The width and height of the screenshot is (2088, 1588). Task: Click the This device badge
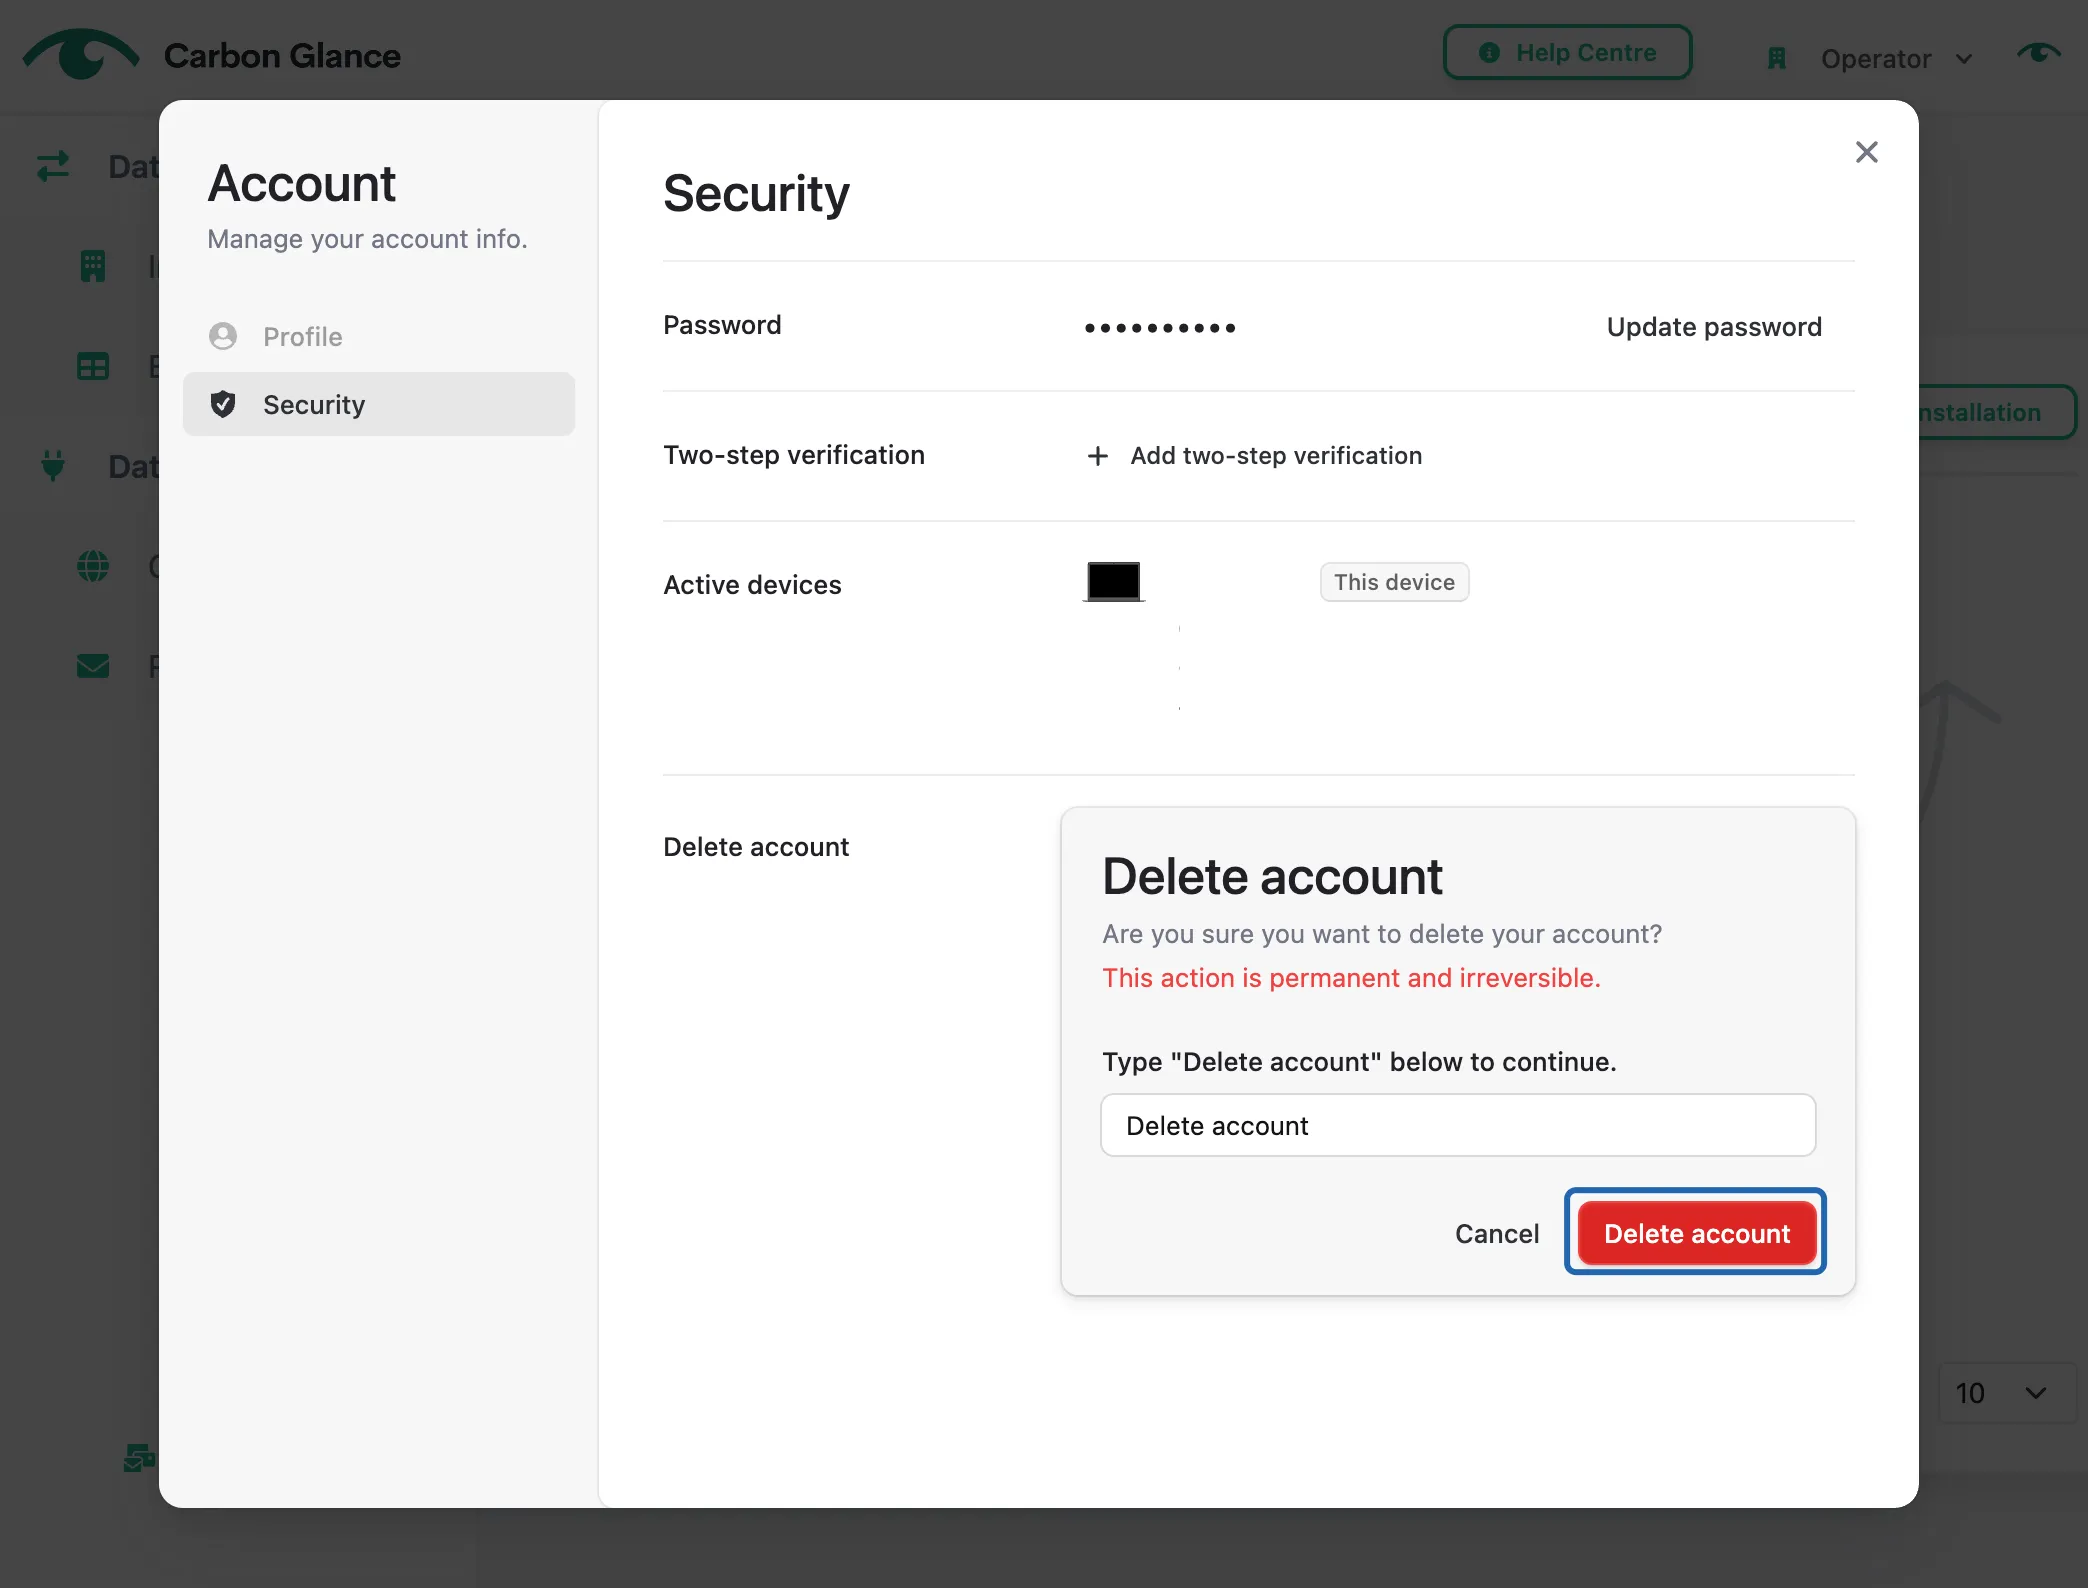tap(1394, 582)
